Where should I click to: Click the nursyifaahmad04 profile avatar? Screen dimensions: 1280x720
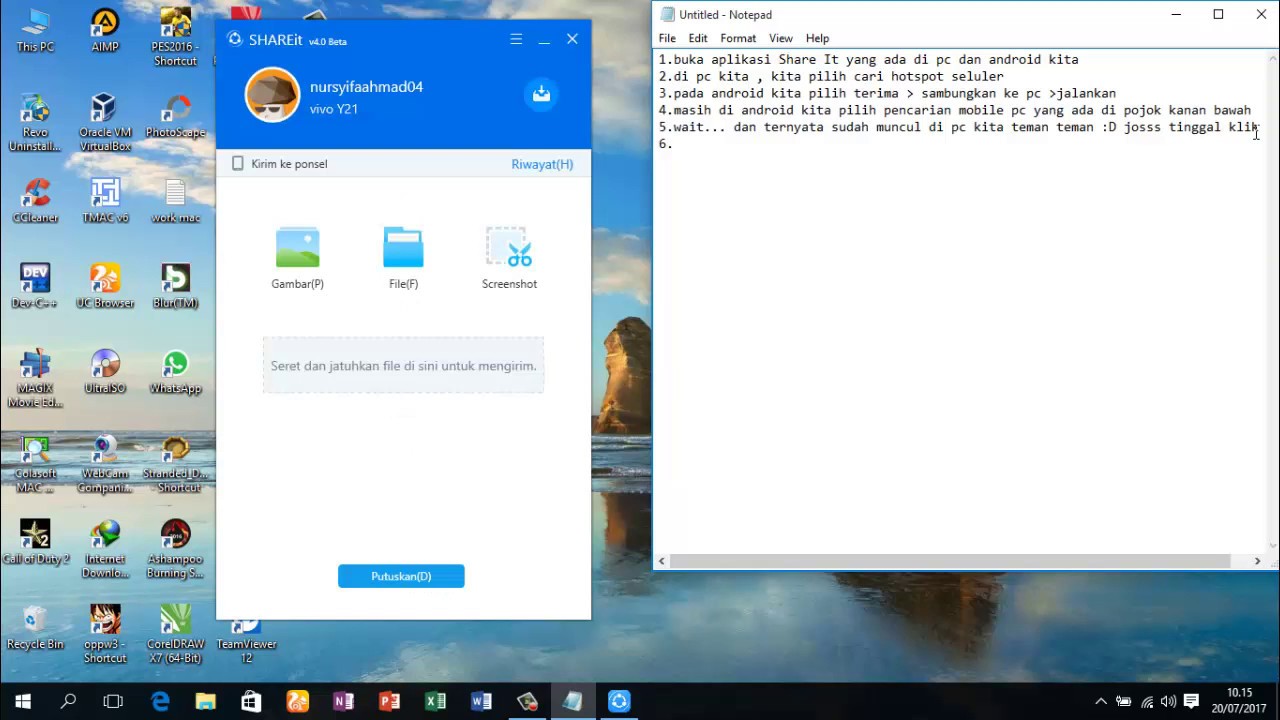click(272, 95)
